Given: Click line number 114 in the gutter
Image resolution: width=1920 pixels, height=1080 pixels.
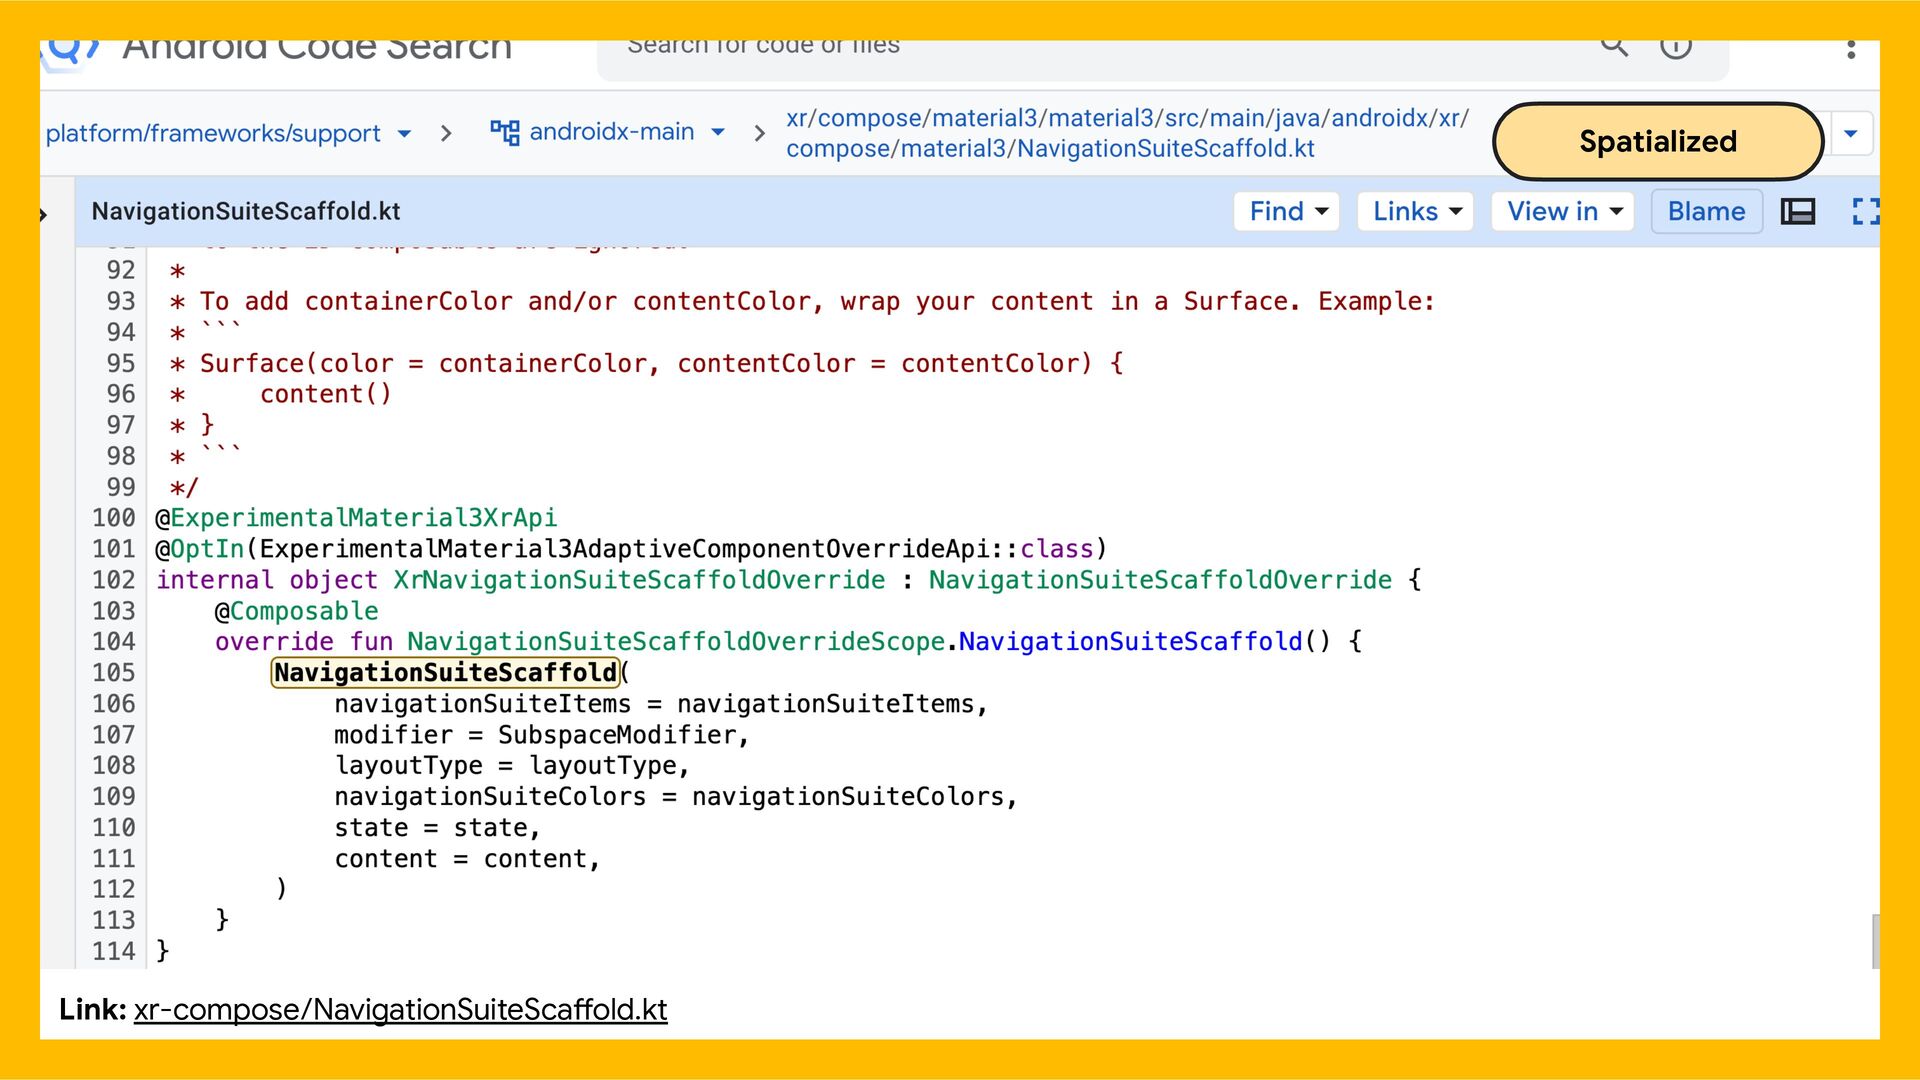Looking at the screenshot, I should pos(114,951).
